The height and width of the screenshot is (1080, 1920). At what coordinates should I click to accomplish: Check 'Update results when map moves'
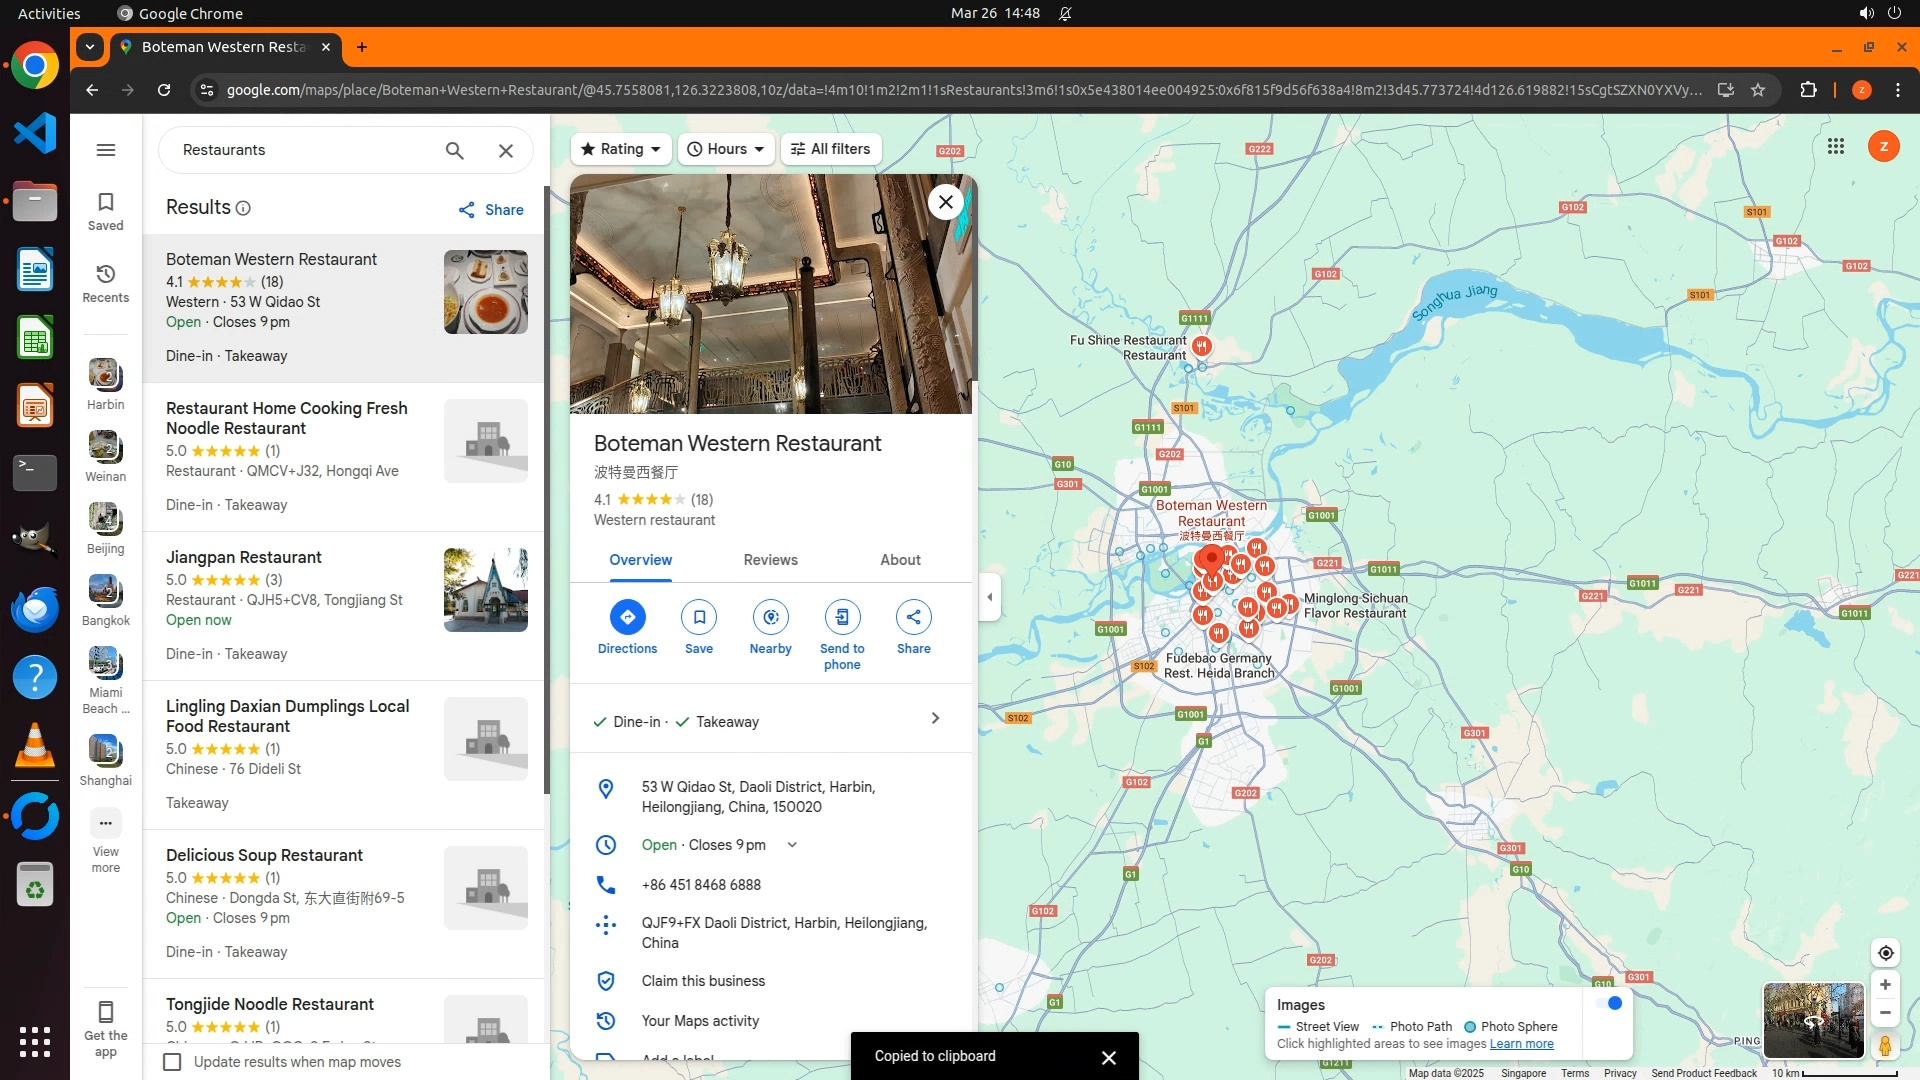tap(172, 1062)
